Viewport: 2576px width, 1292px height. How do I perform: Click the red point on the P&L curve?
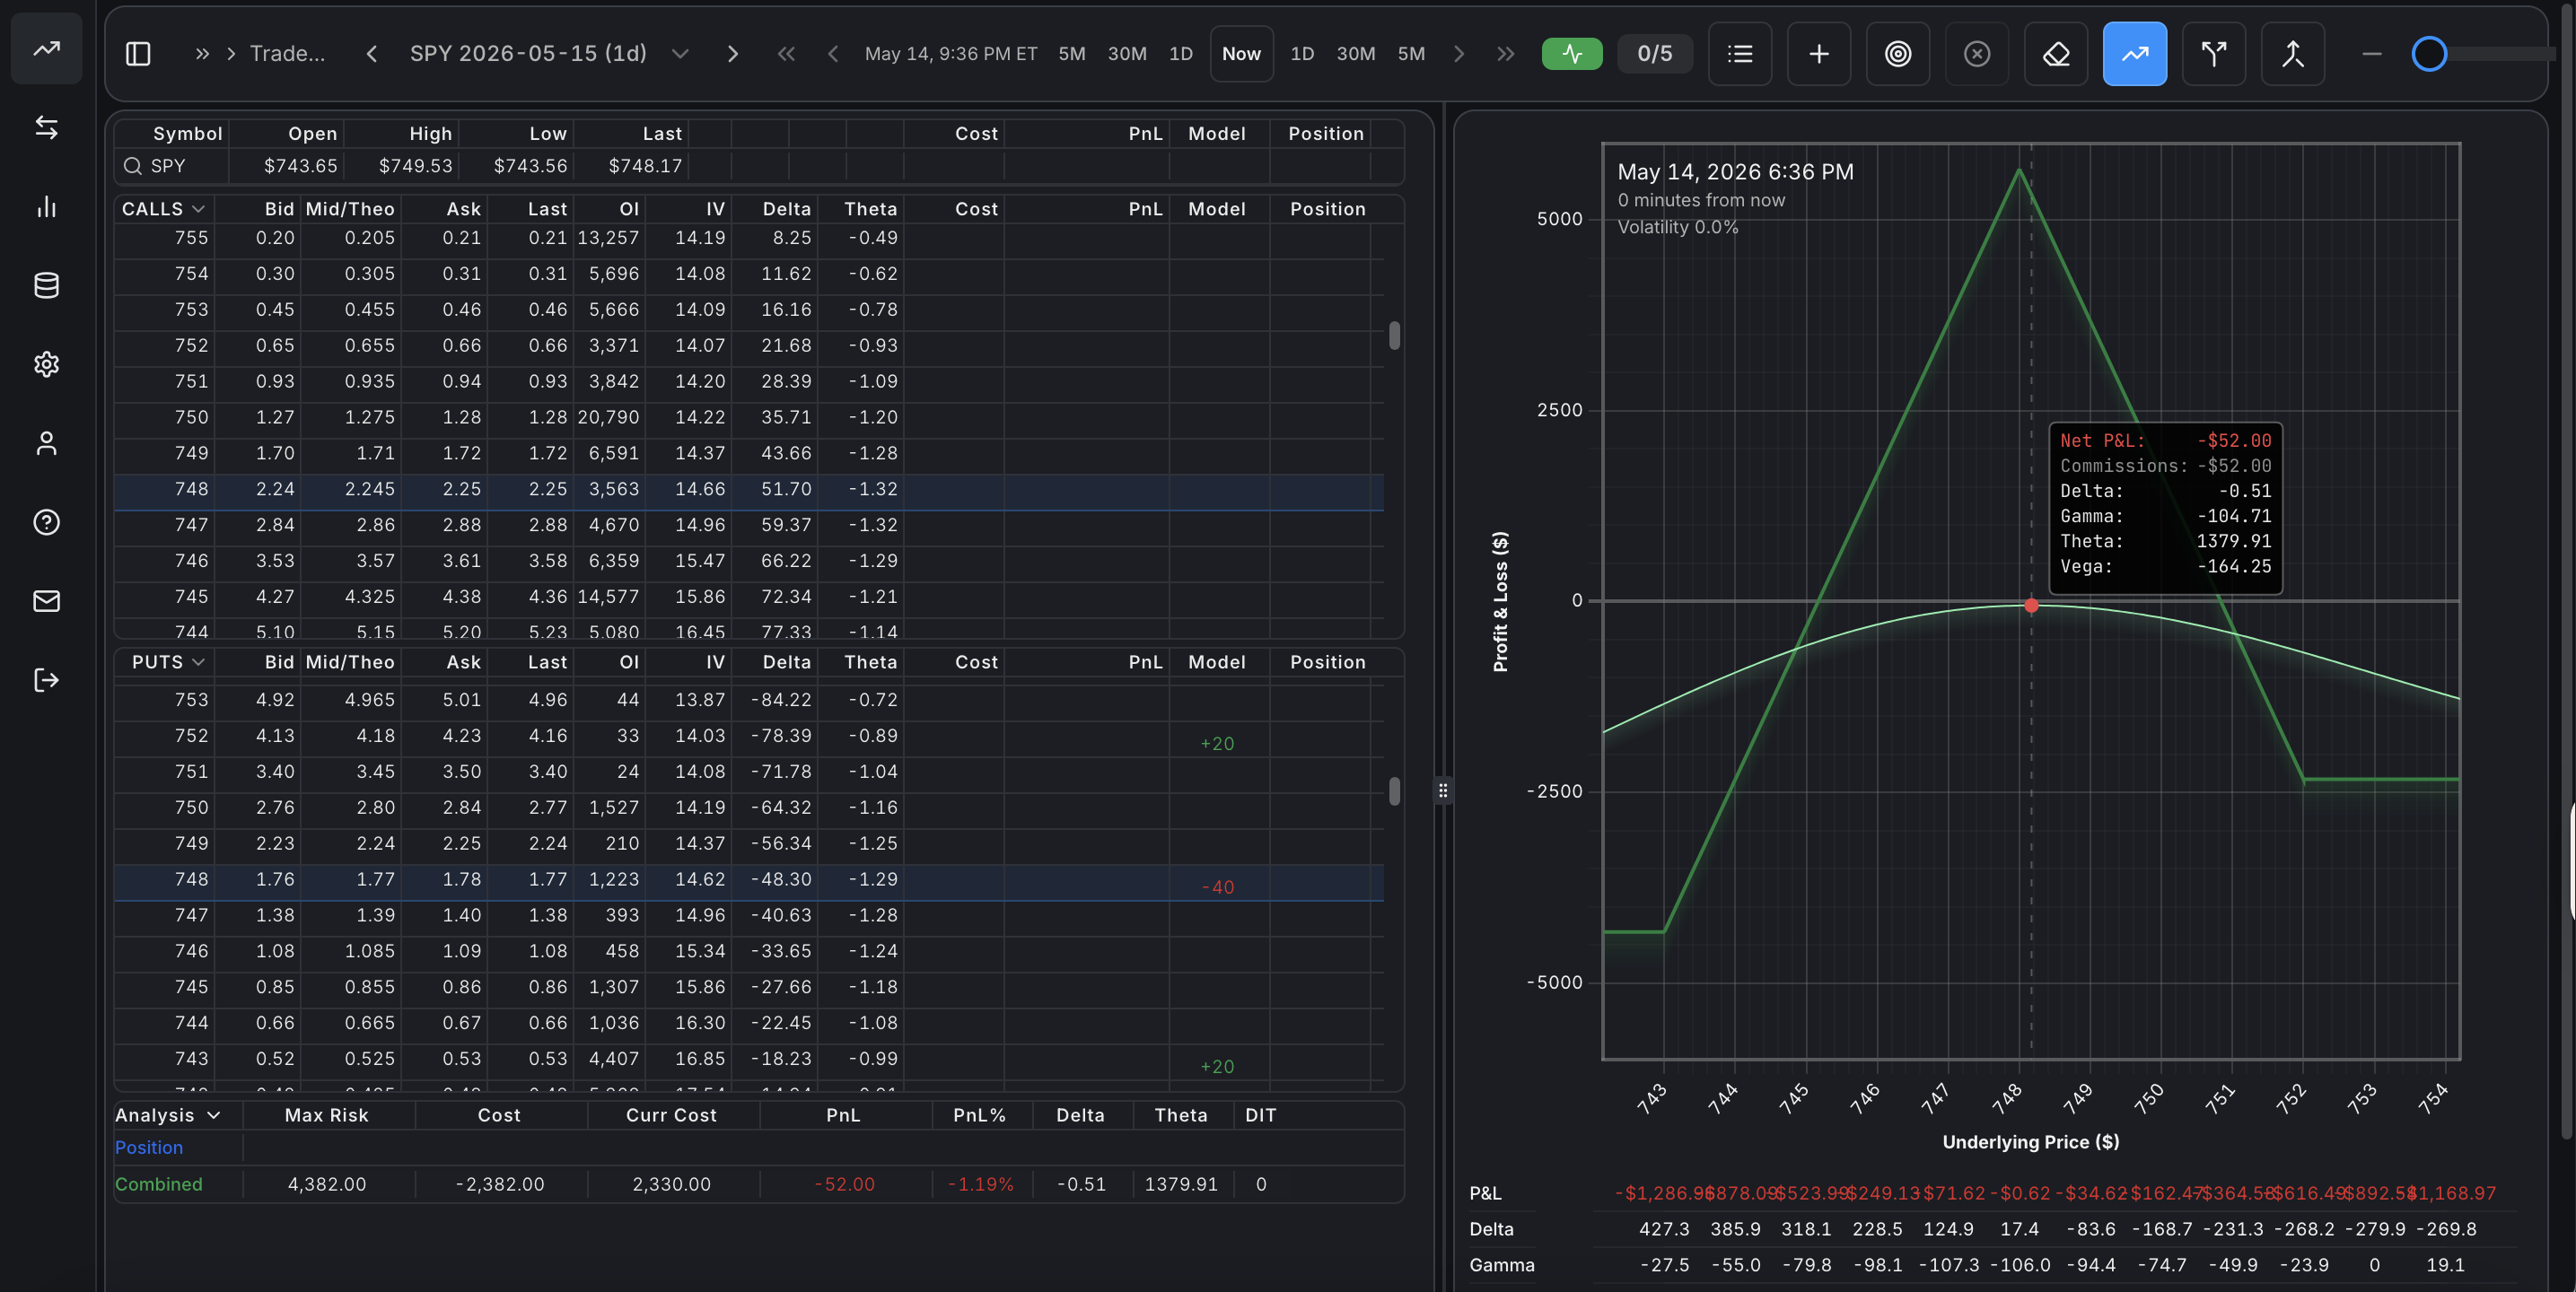click(2030, 605)
